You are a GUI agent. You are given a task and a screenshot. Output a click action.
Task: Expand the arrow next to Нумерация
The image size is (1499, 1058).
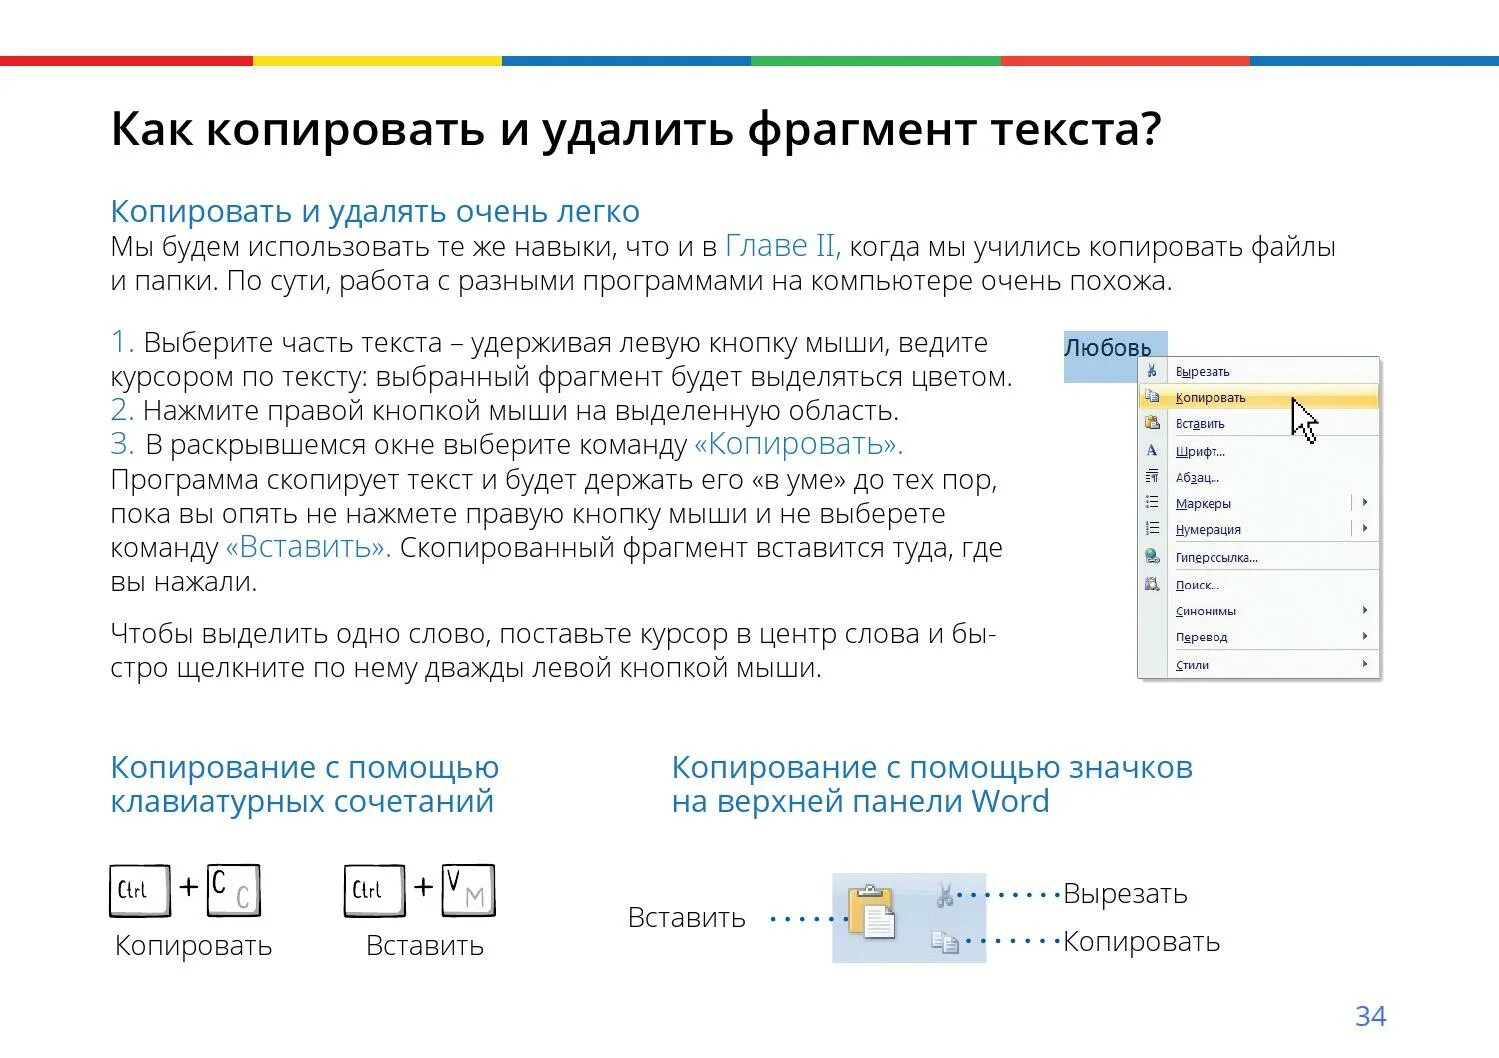point(1365,528)
